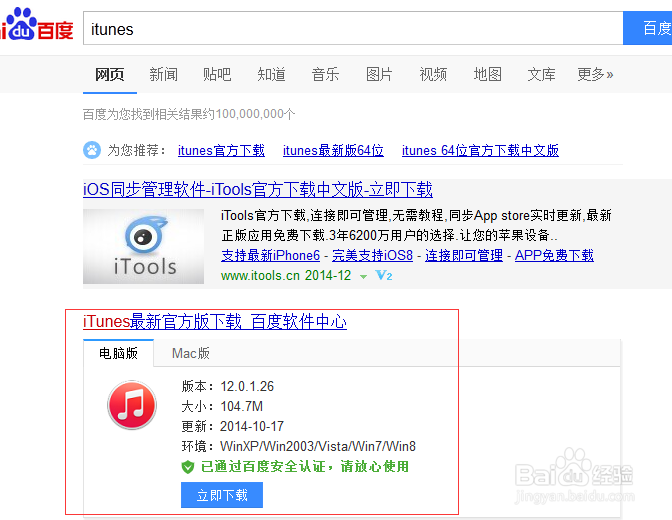Open the iOS同步管理软件-iTools result title

point(258,189)
